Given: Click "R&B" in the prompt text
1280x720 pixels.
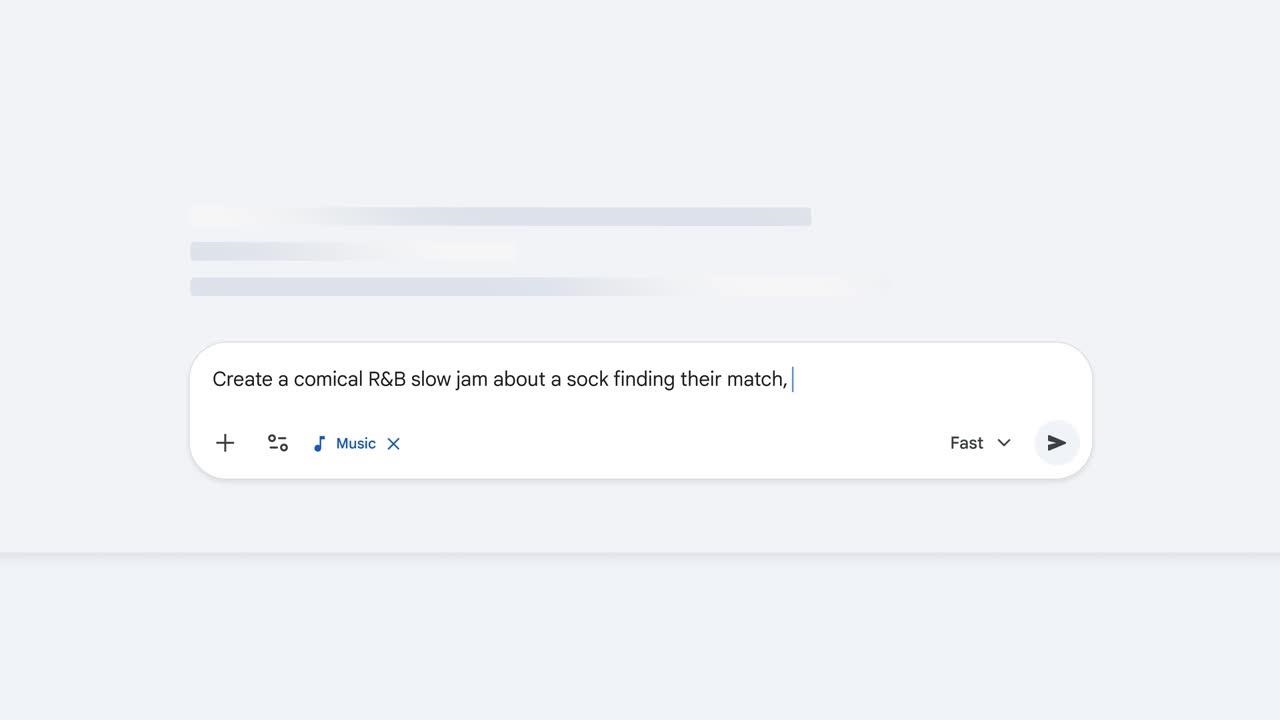Looking at the screenshot, I should [x=387, y=380].
